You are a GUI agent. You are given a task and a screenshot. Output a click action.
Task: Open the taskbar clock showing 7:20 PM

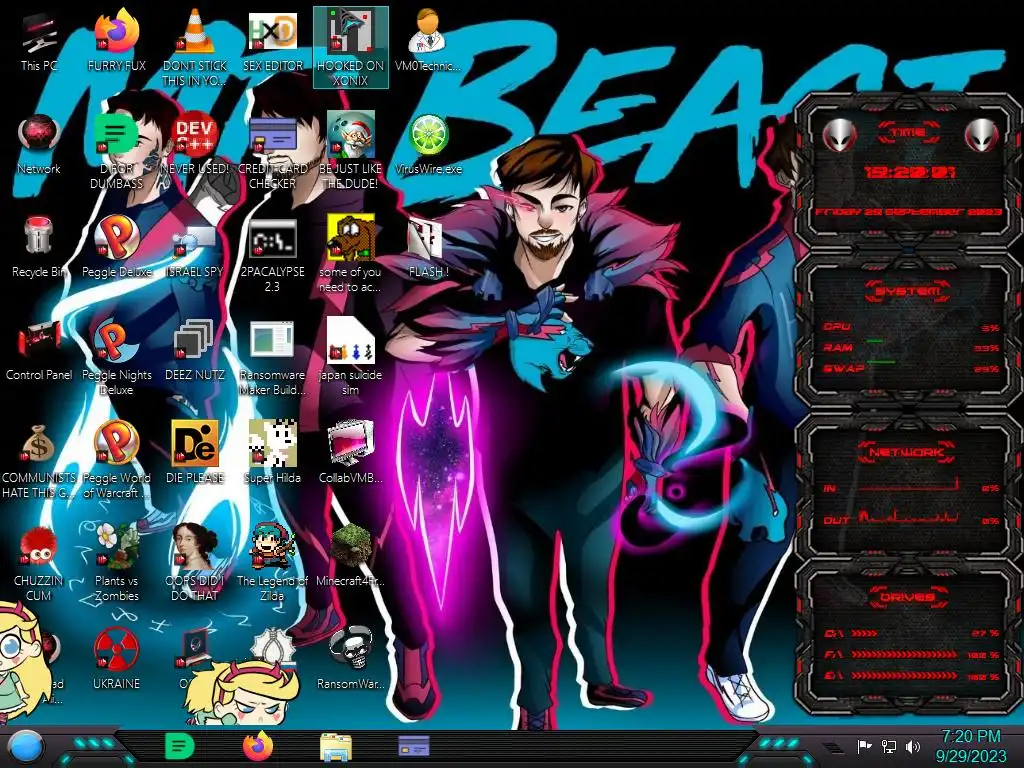click(970, 746)
